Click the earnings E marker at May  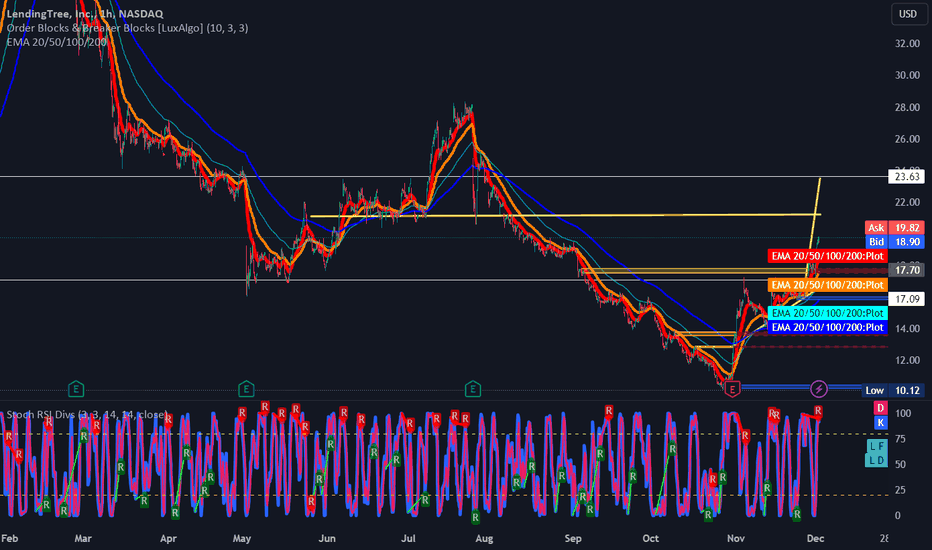tap(246, 389)
